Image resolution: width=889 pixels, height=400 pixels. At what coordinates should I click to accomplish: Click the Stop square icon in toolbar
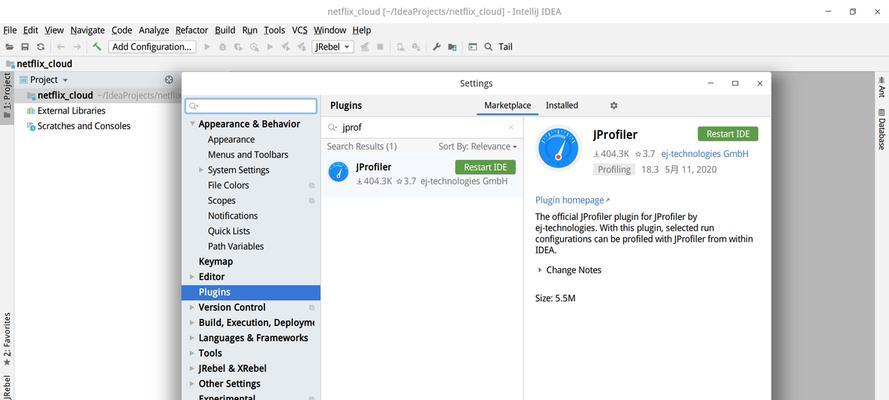(380, 47)
